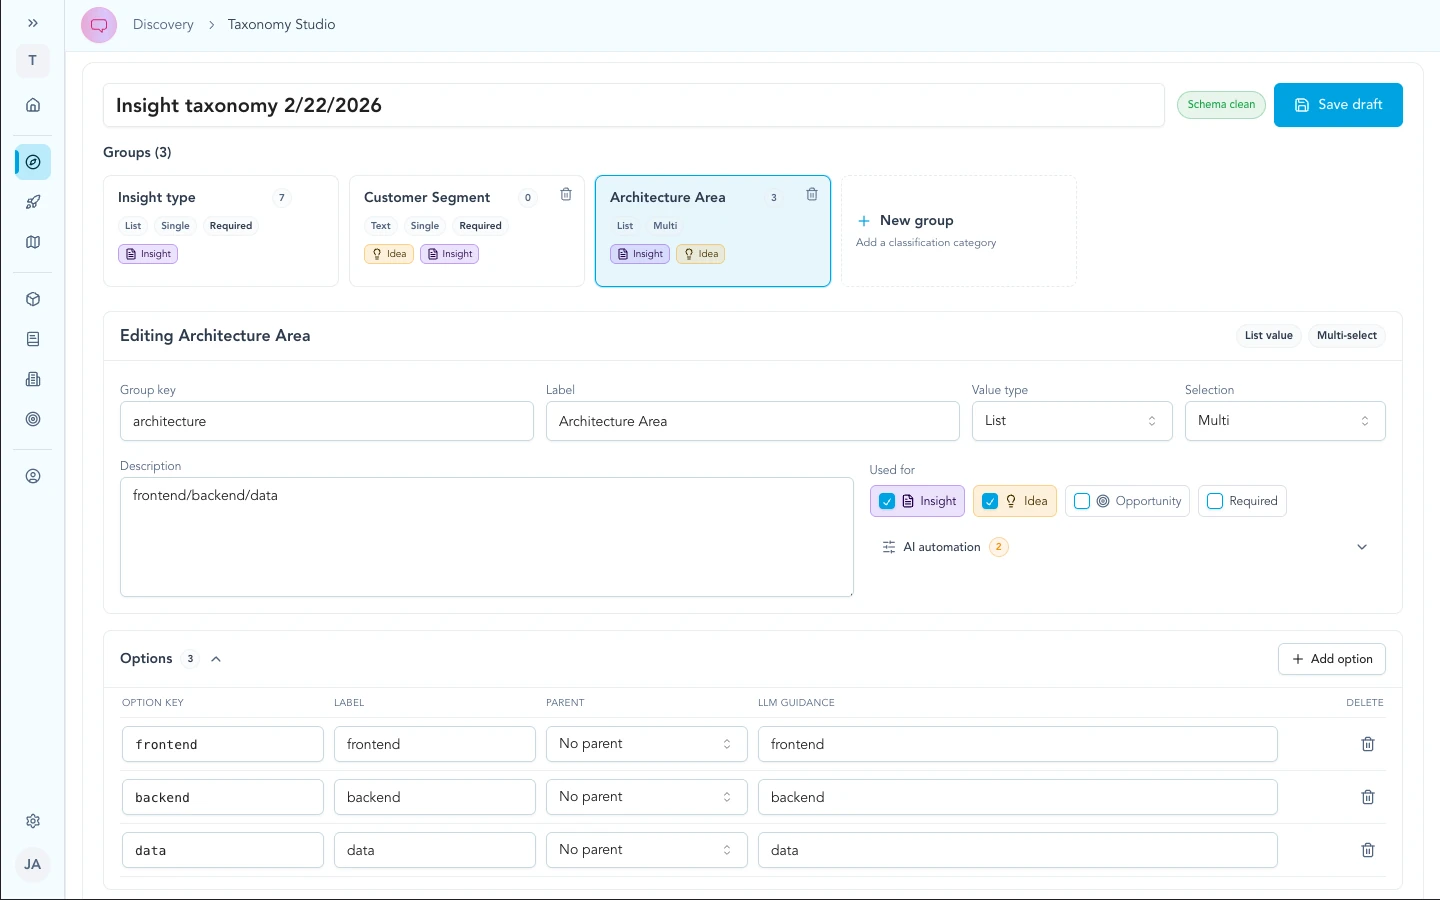Select the Discovery compass icon
Screen dimensions: 1440x900
(x=33, y=162)
